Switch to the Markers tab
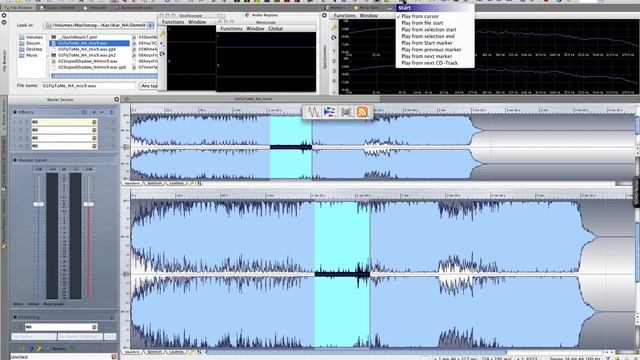Viewport: 640px width, 360px height. (336, 8)
